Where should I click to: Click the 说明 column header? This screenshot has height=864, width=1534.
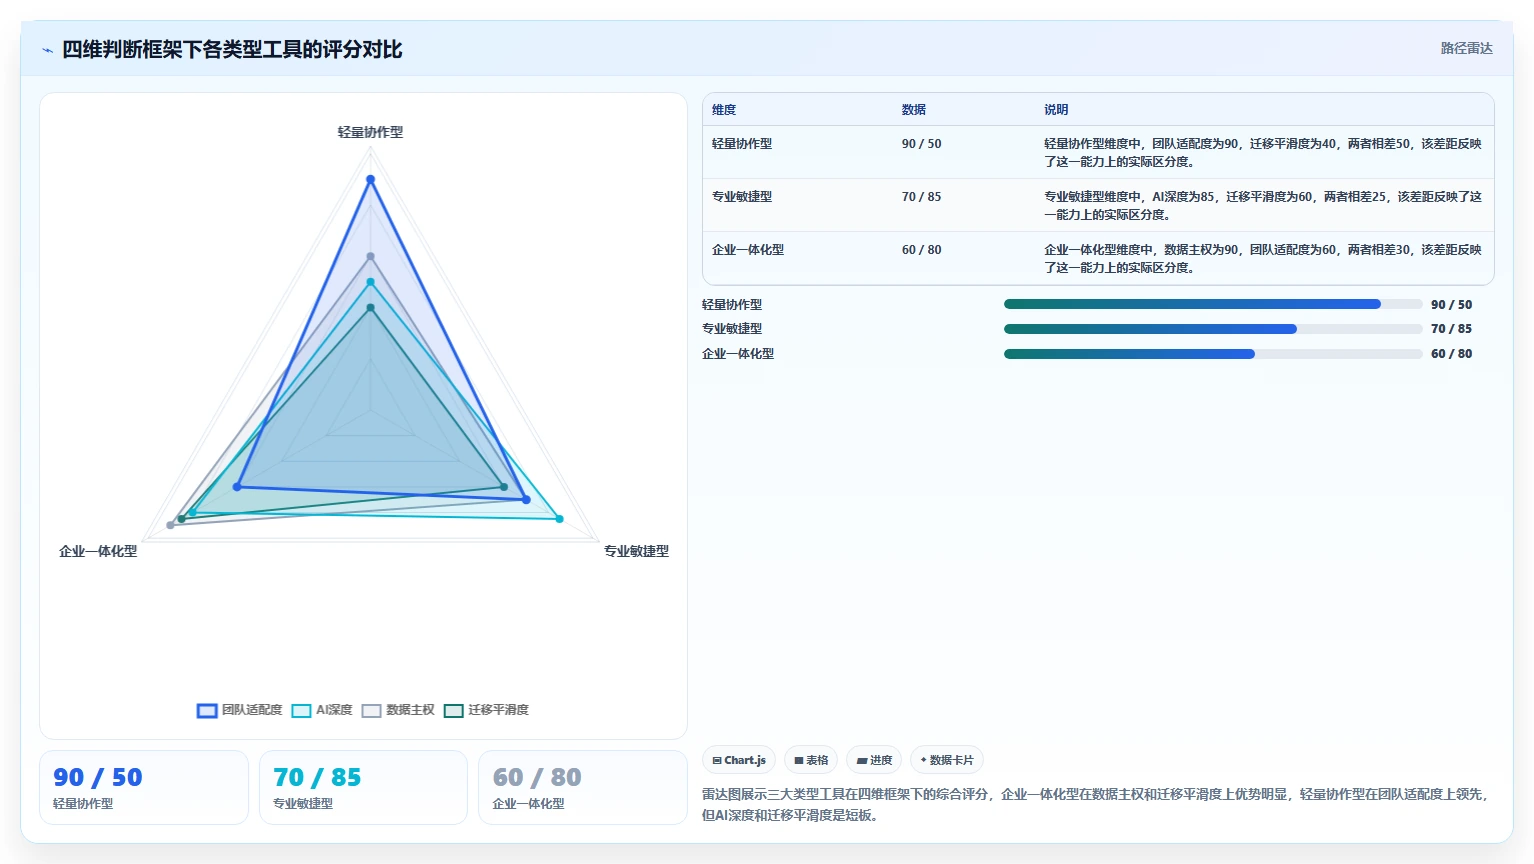(x=1056, y=110)
